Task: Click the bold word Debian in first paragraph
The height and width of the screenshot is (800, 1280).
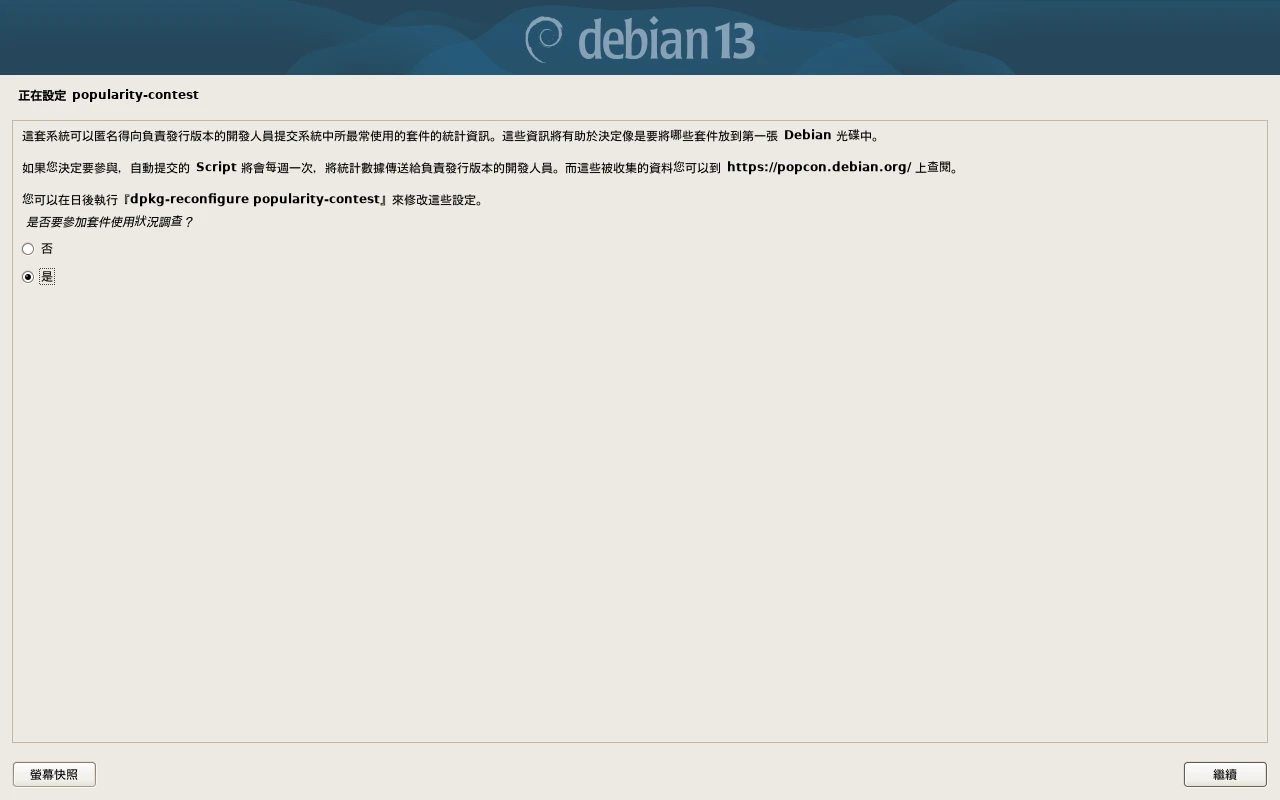Action: point(808,135)
